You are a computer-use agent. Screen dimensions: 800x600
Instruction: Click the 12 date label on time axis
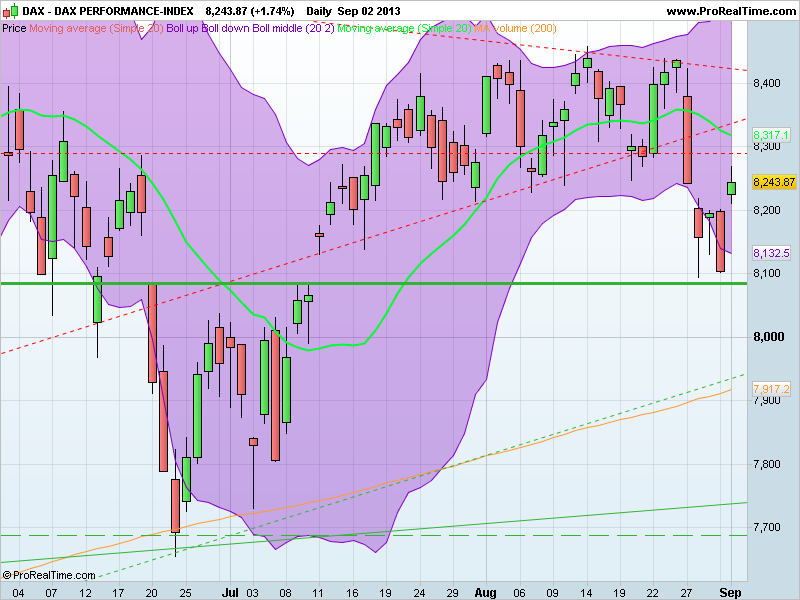click(x=84, y=593)
